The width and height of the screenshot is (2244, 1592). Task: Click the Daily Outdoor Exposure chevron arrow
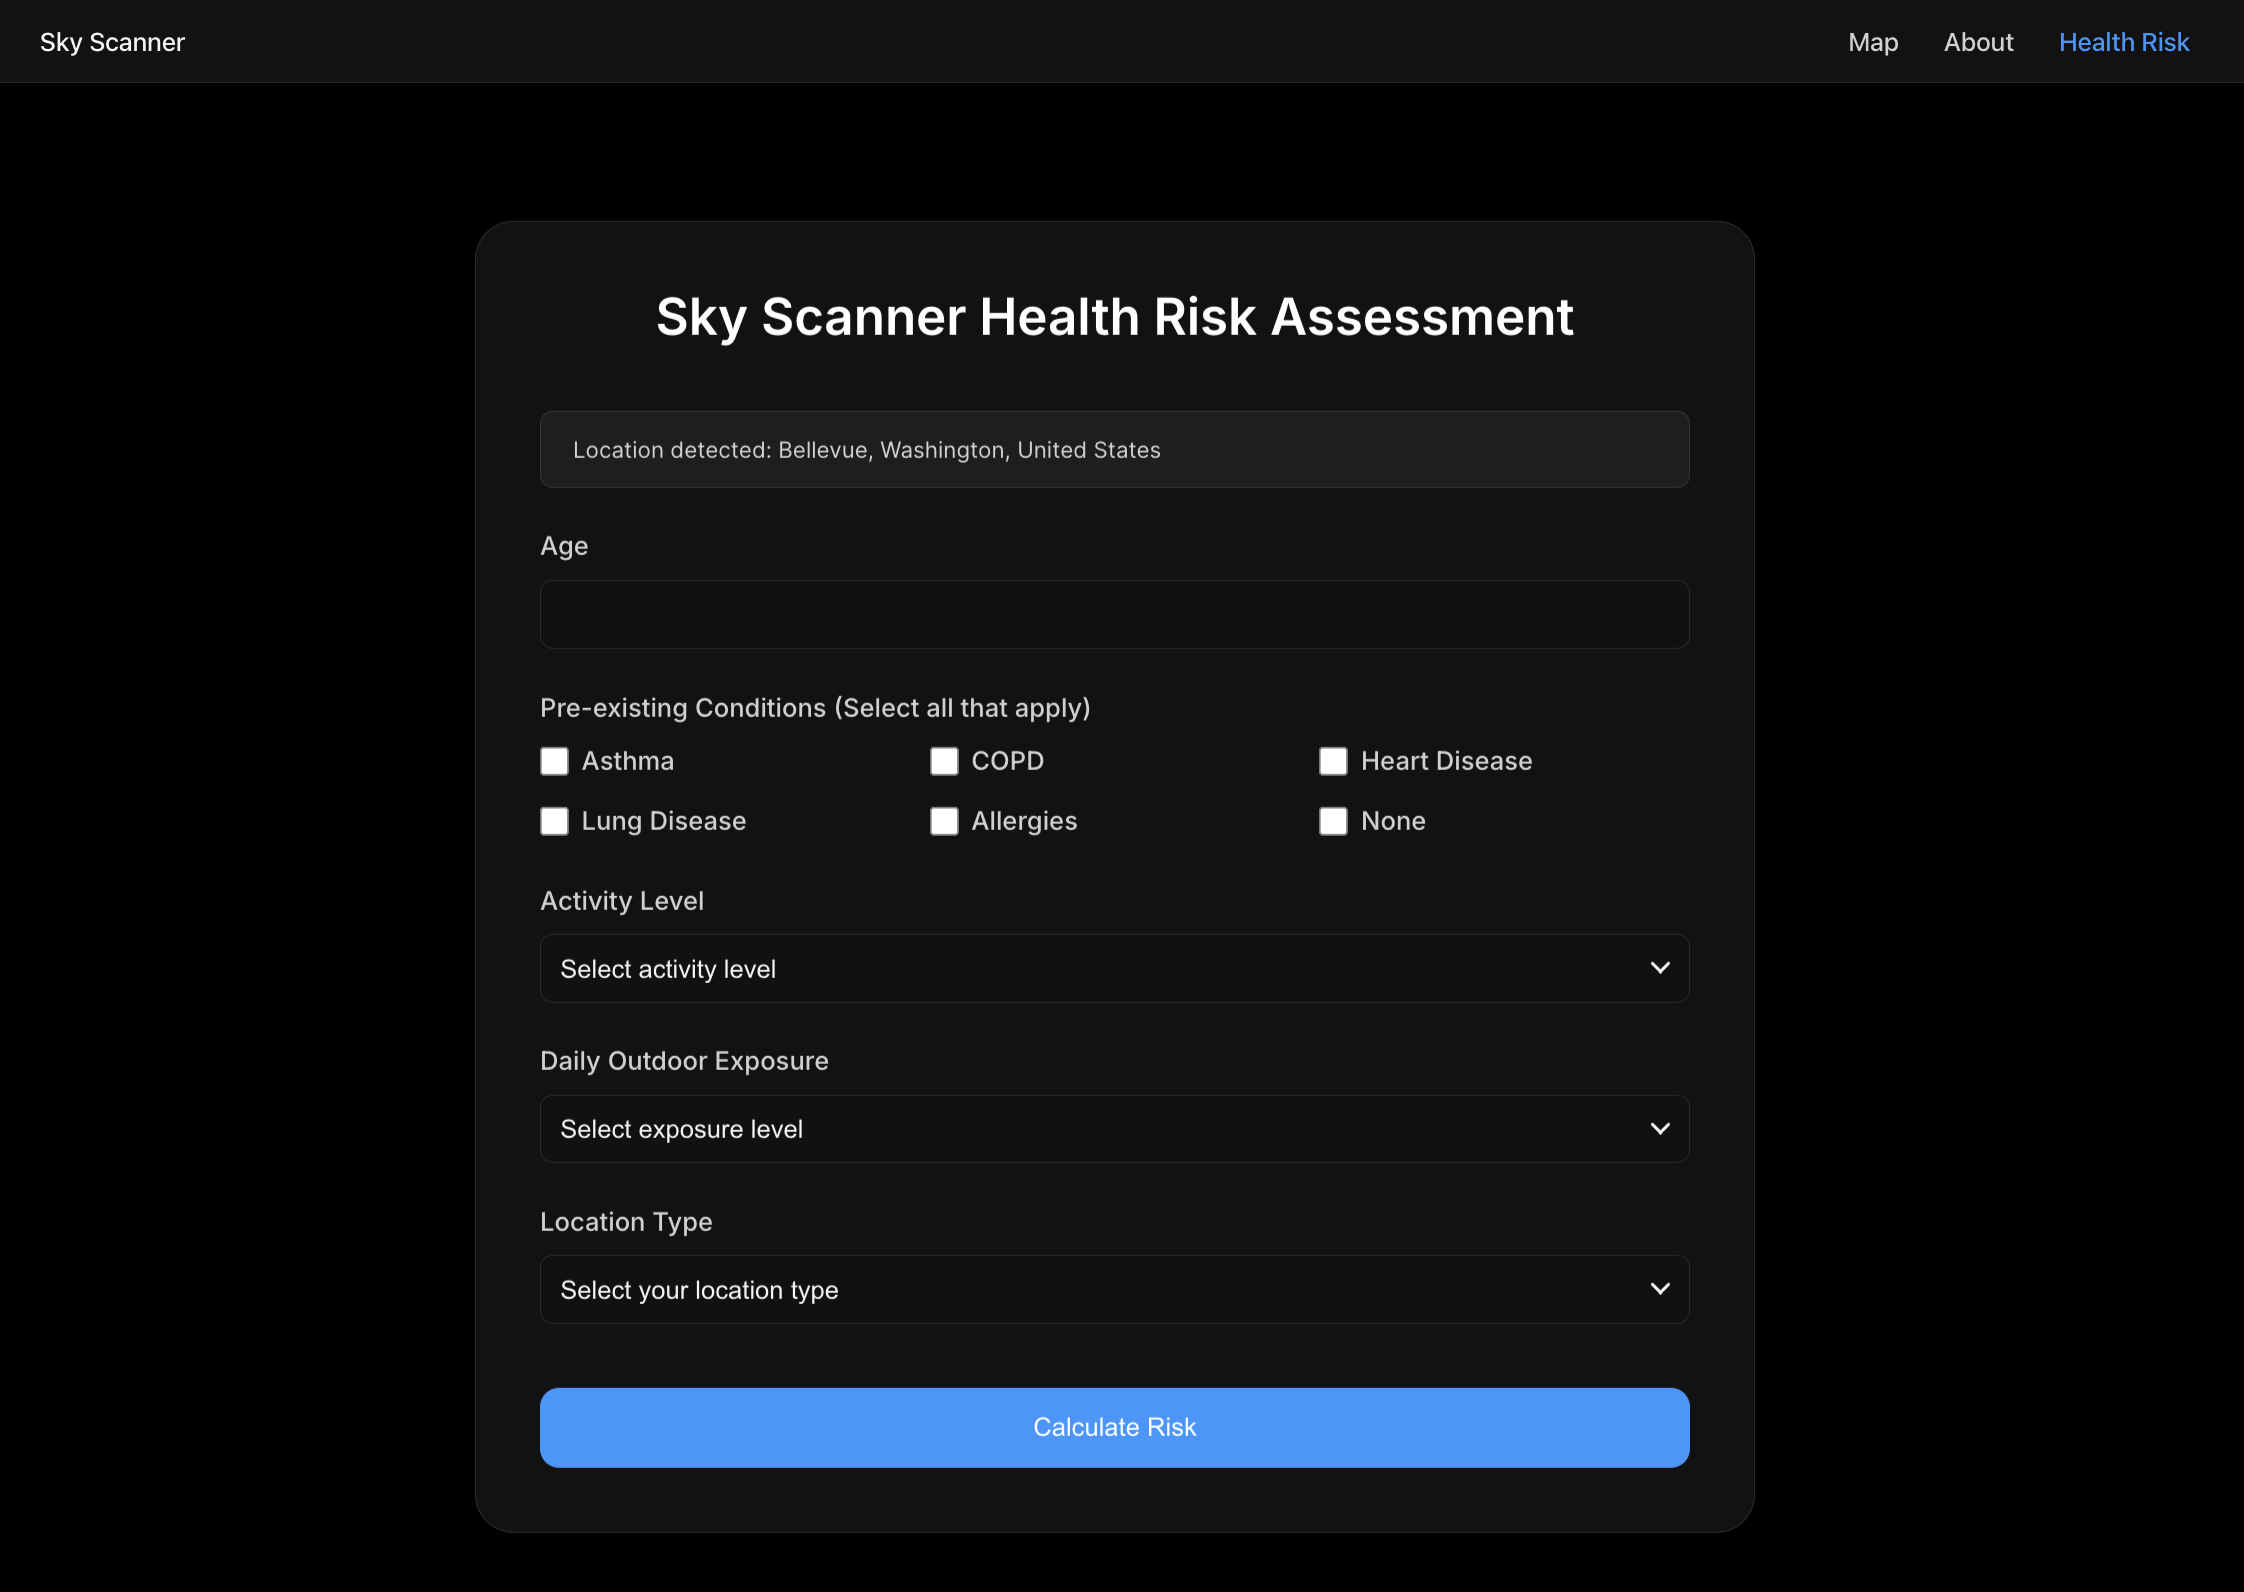(1660, 1129)
